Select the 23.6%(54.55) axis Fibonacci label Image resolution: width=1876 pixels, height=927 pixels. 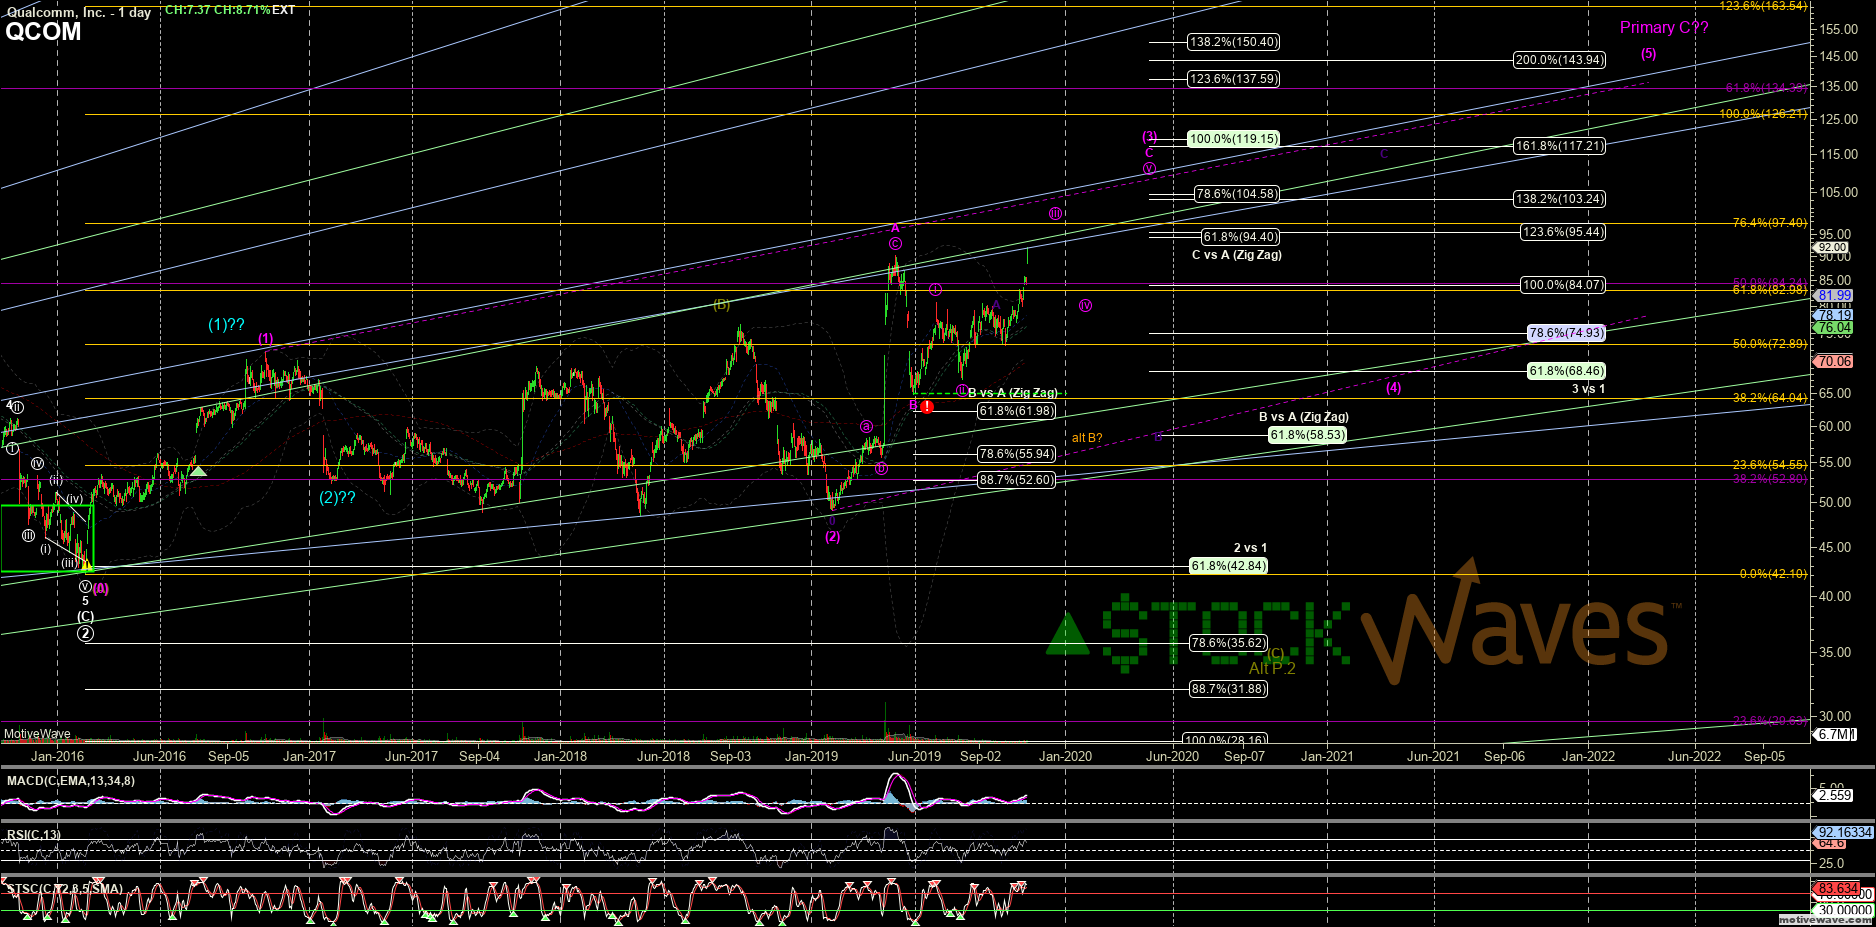tap(1769, 465)
